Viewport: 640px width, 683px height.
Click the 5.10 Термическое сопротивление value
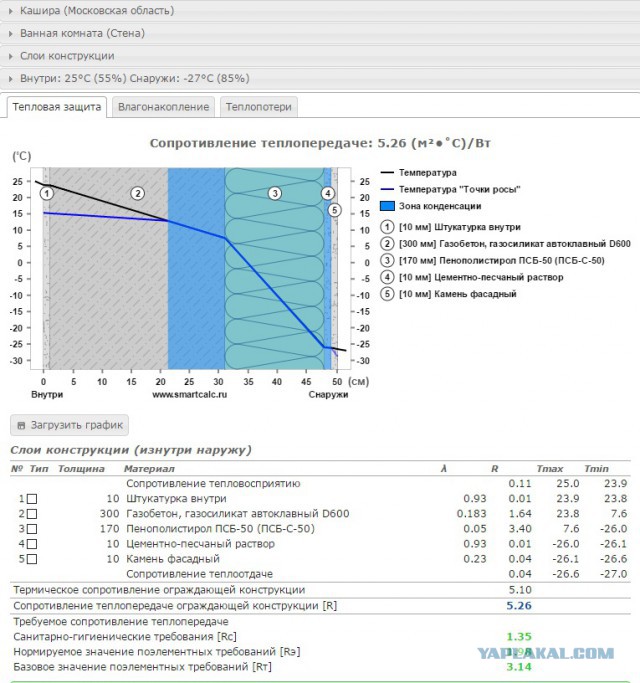click(520, 590)
